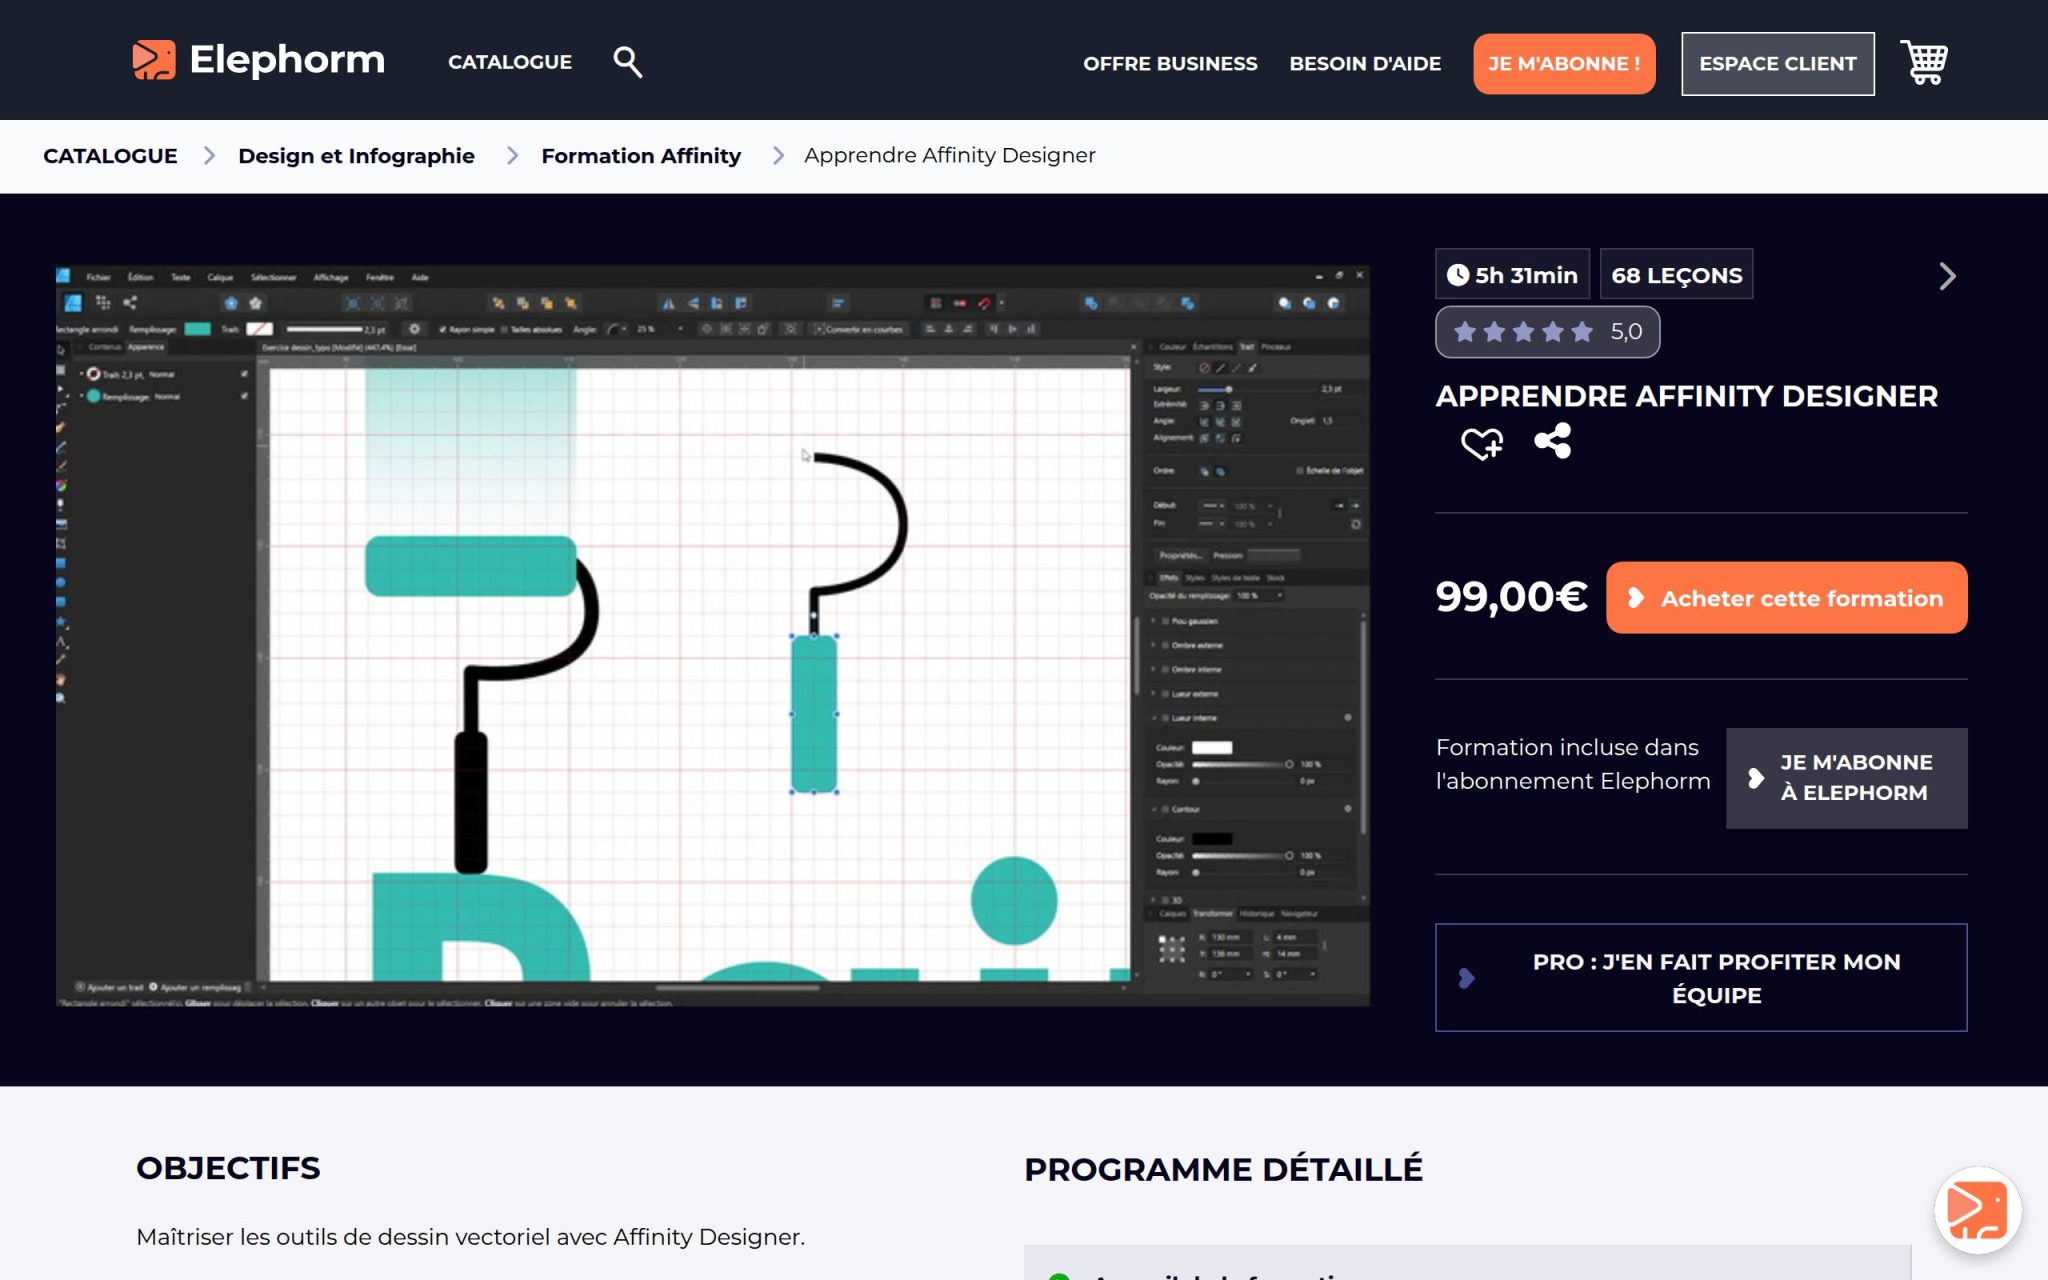Image resolution: width=2048 pixels, height=1280 pixels.
Task: Open the ESPACE CLIENT button
Action: pyautogui.click(x=1778, y=64)
